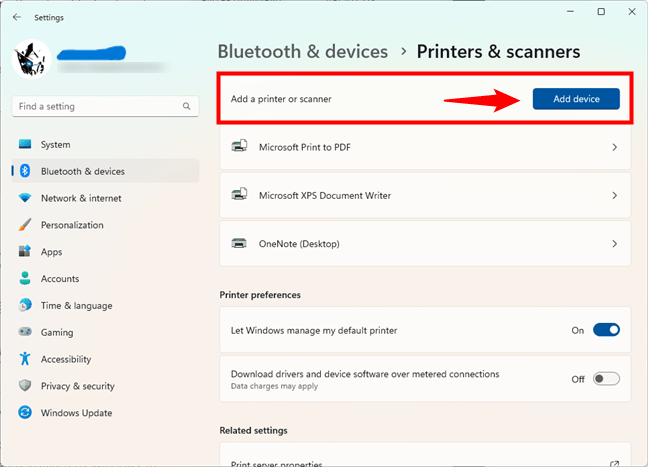Open System settings category

point(105,145)
